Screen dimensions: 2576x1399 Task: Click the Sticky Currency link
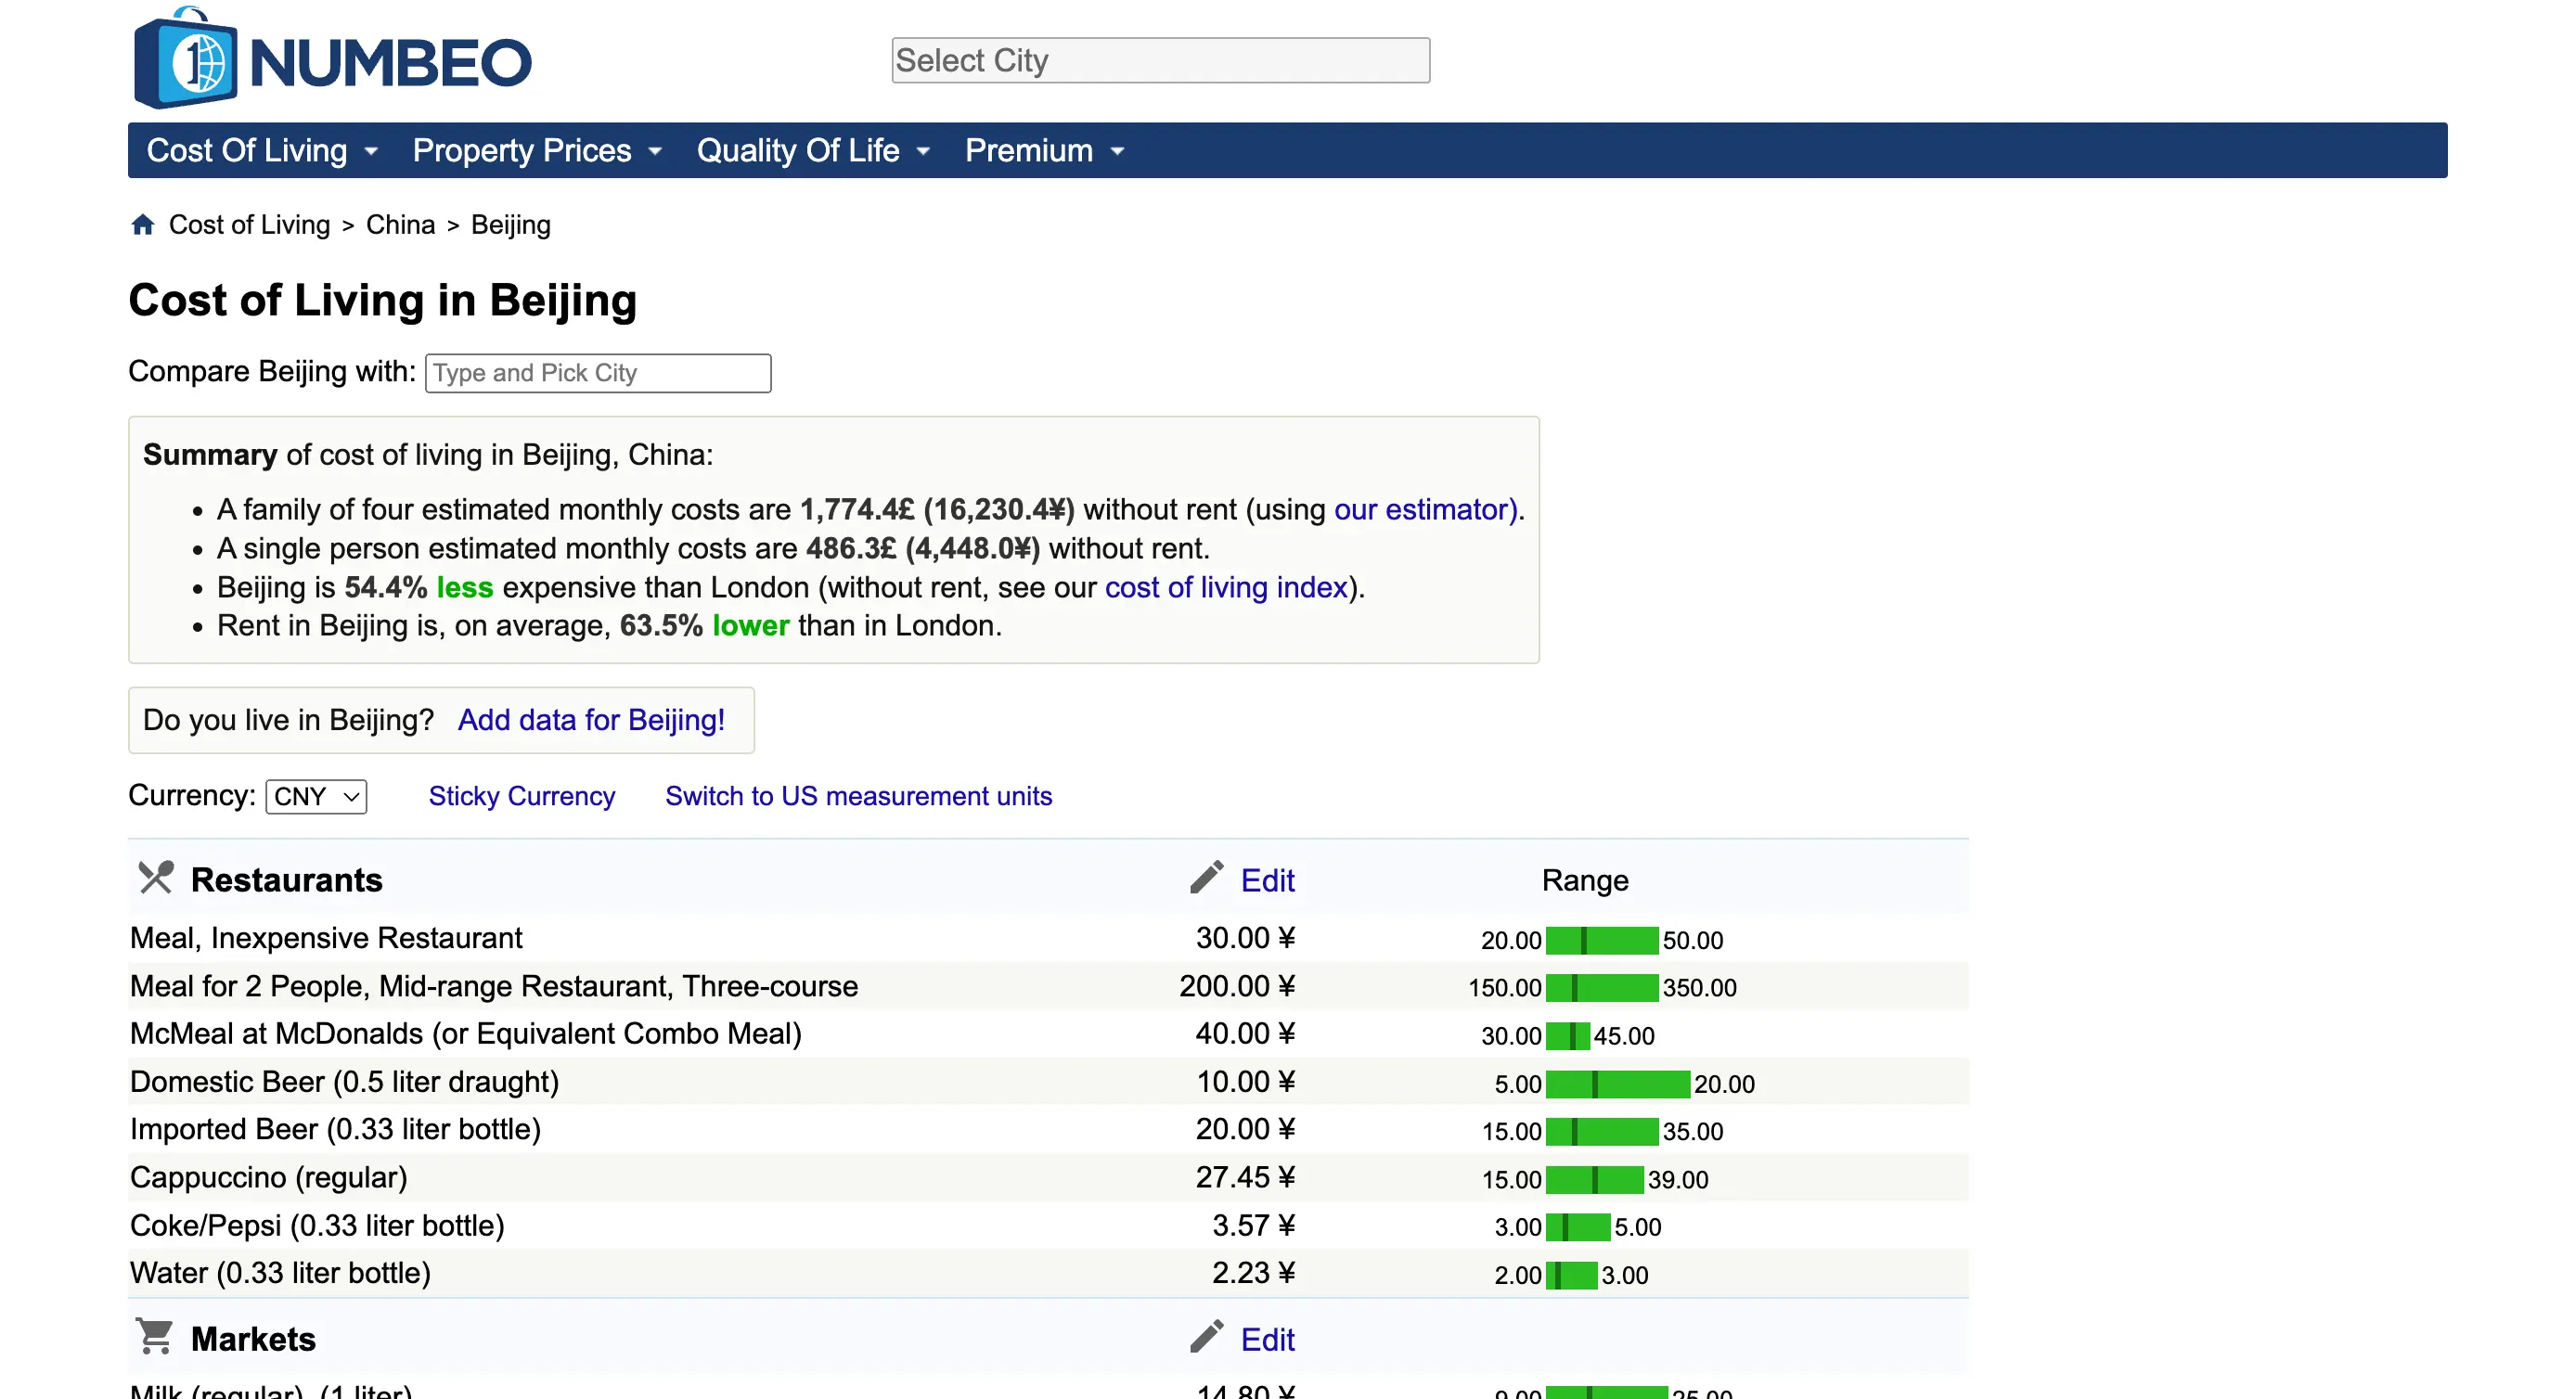tap(522, 796)
